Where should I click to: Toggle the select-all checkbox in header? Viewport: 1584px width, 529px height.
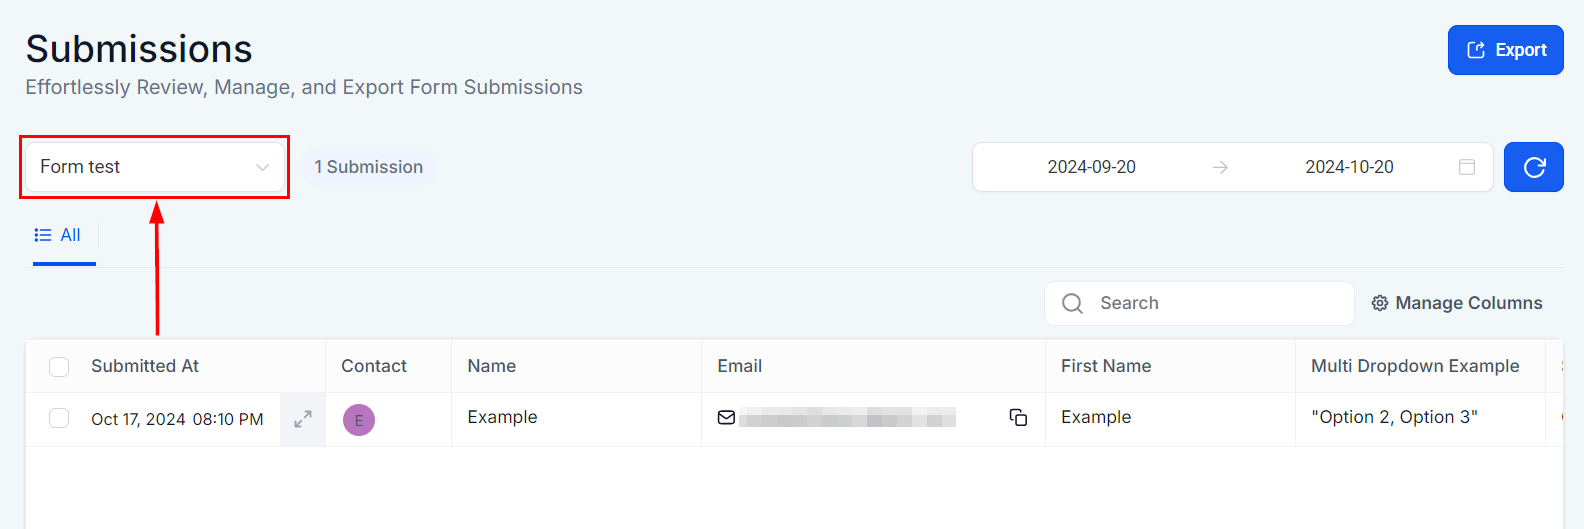click(59, 367)
